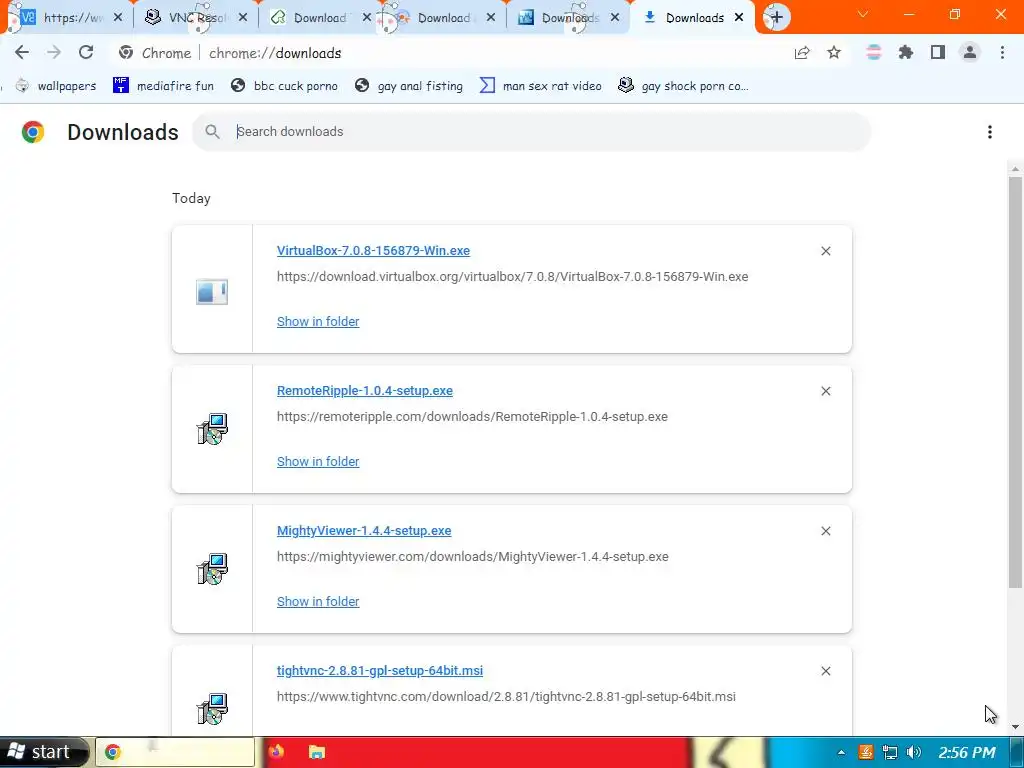
Task: Remove VirtualBox-7.0.8 entry from the list
Action: [825, 251]
